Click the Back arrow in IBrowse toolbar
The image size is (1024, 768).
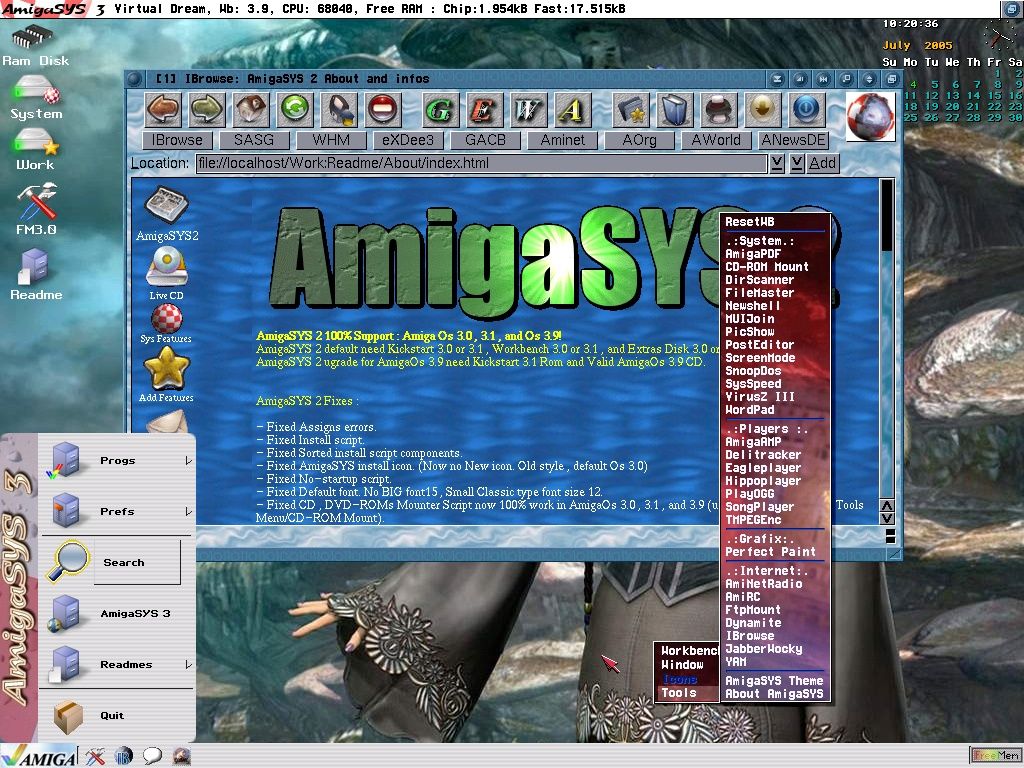click(x=163, y=108)
